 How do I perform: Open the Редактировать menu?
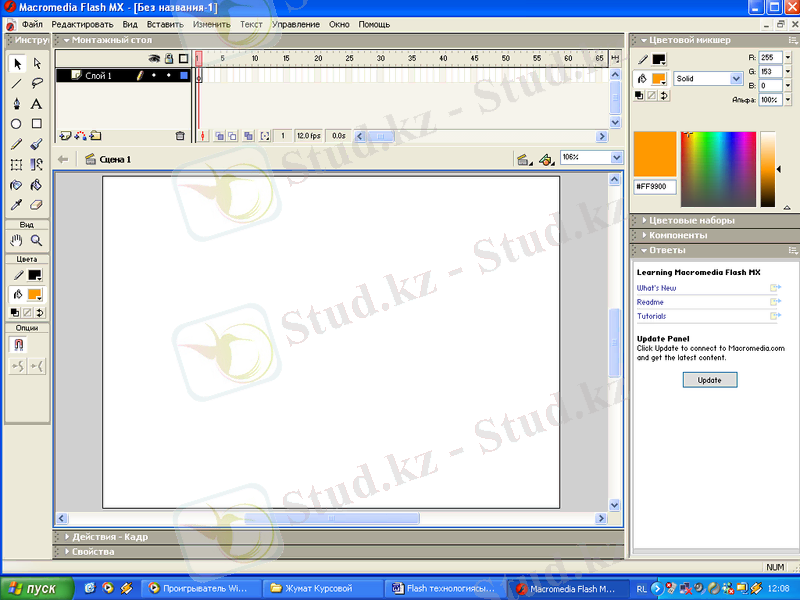(x=82, y=24)
